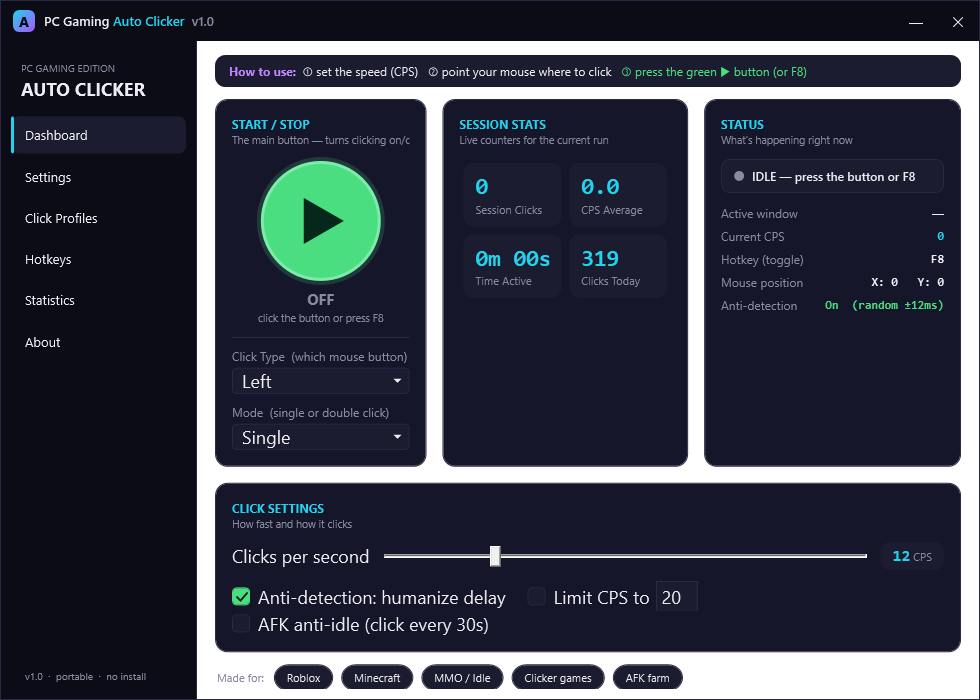This screenshot has width=980, height=700.
Task: Click the Session Clicks counter tile
Action: (x=512, y=195)
